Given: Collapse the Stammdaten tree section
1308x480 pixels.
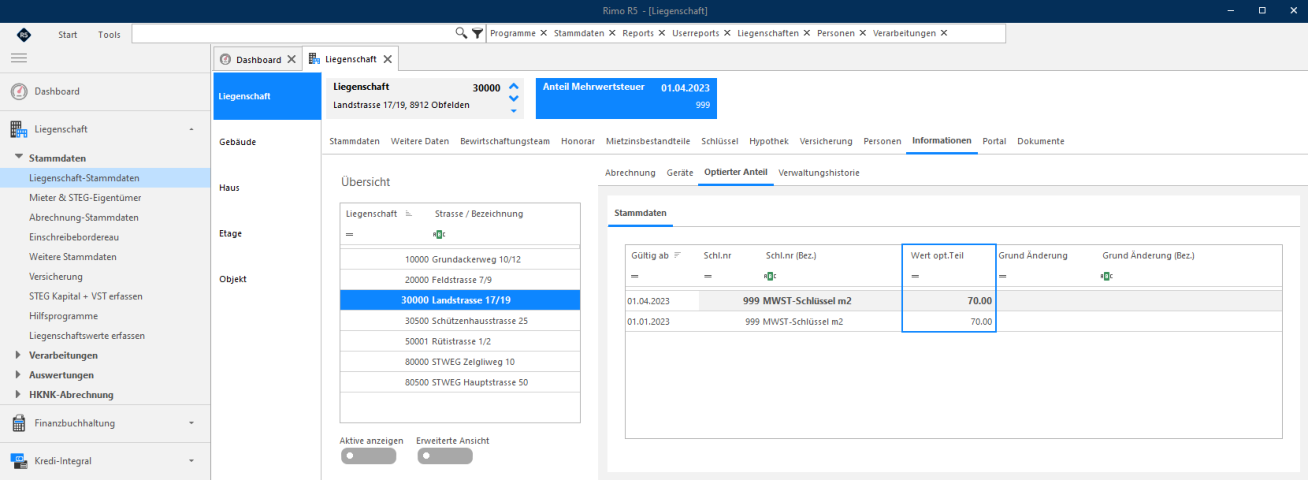Looking at the screenshot, I should pos(19,157).
